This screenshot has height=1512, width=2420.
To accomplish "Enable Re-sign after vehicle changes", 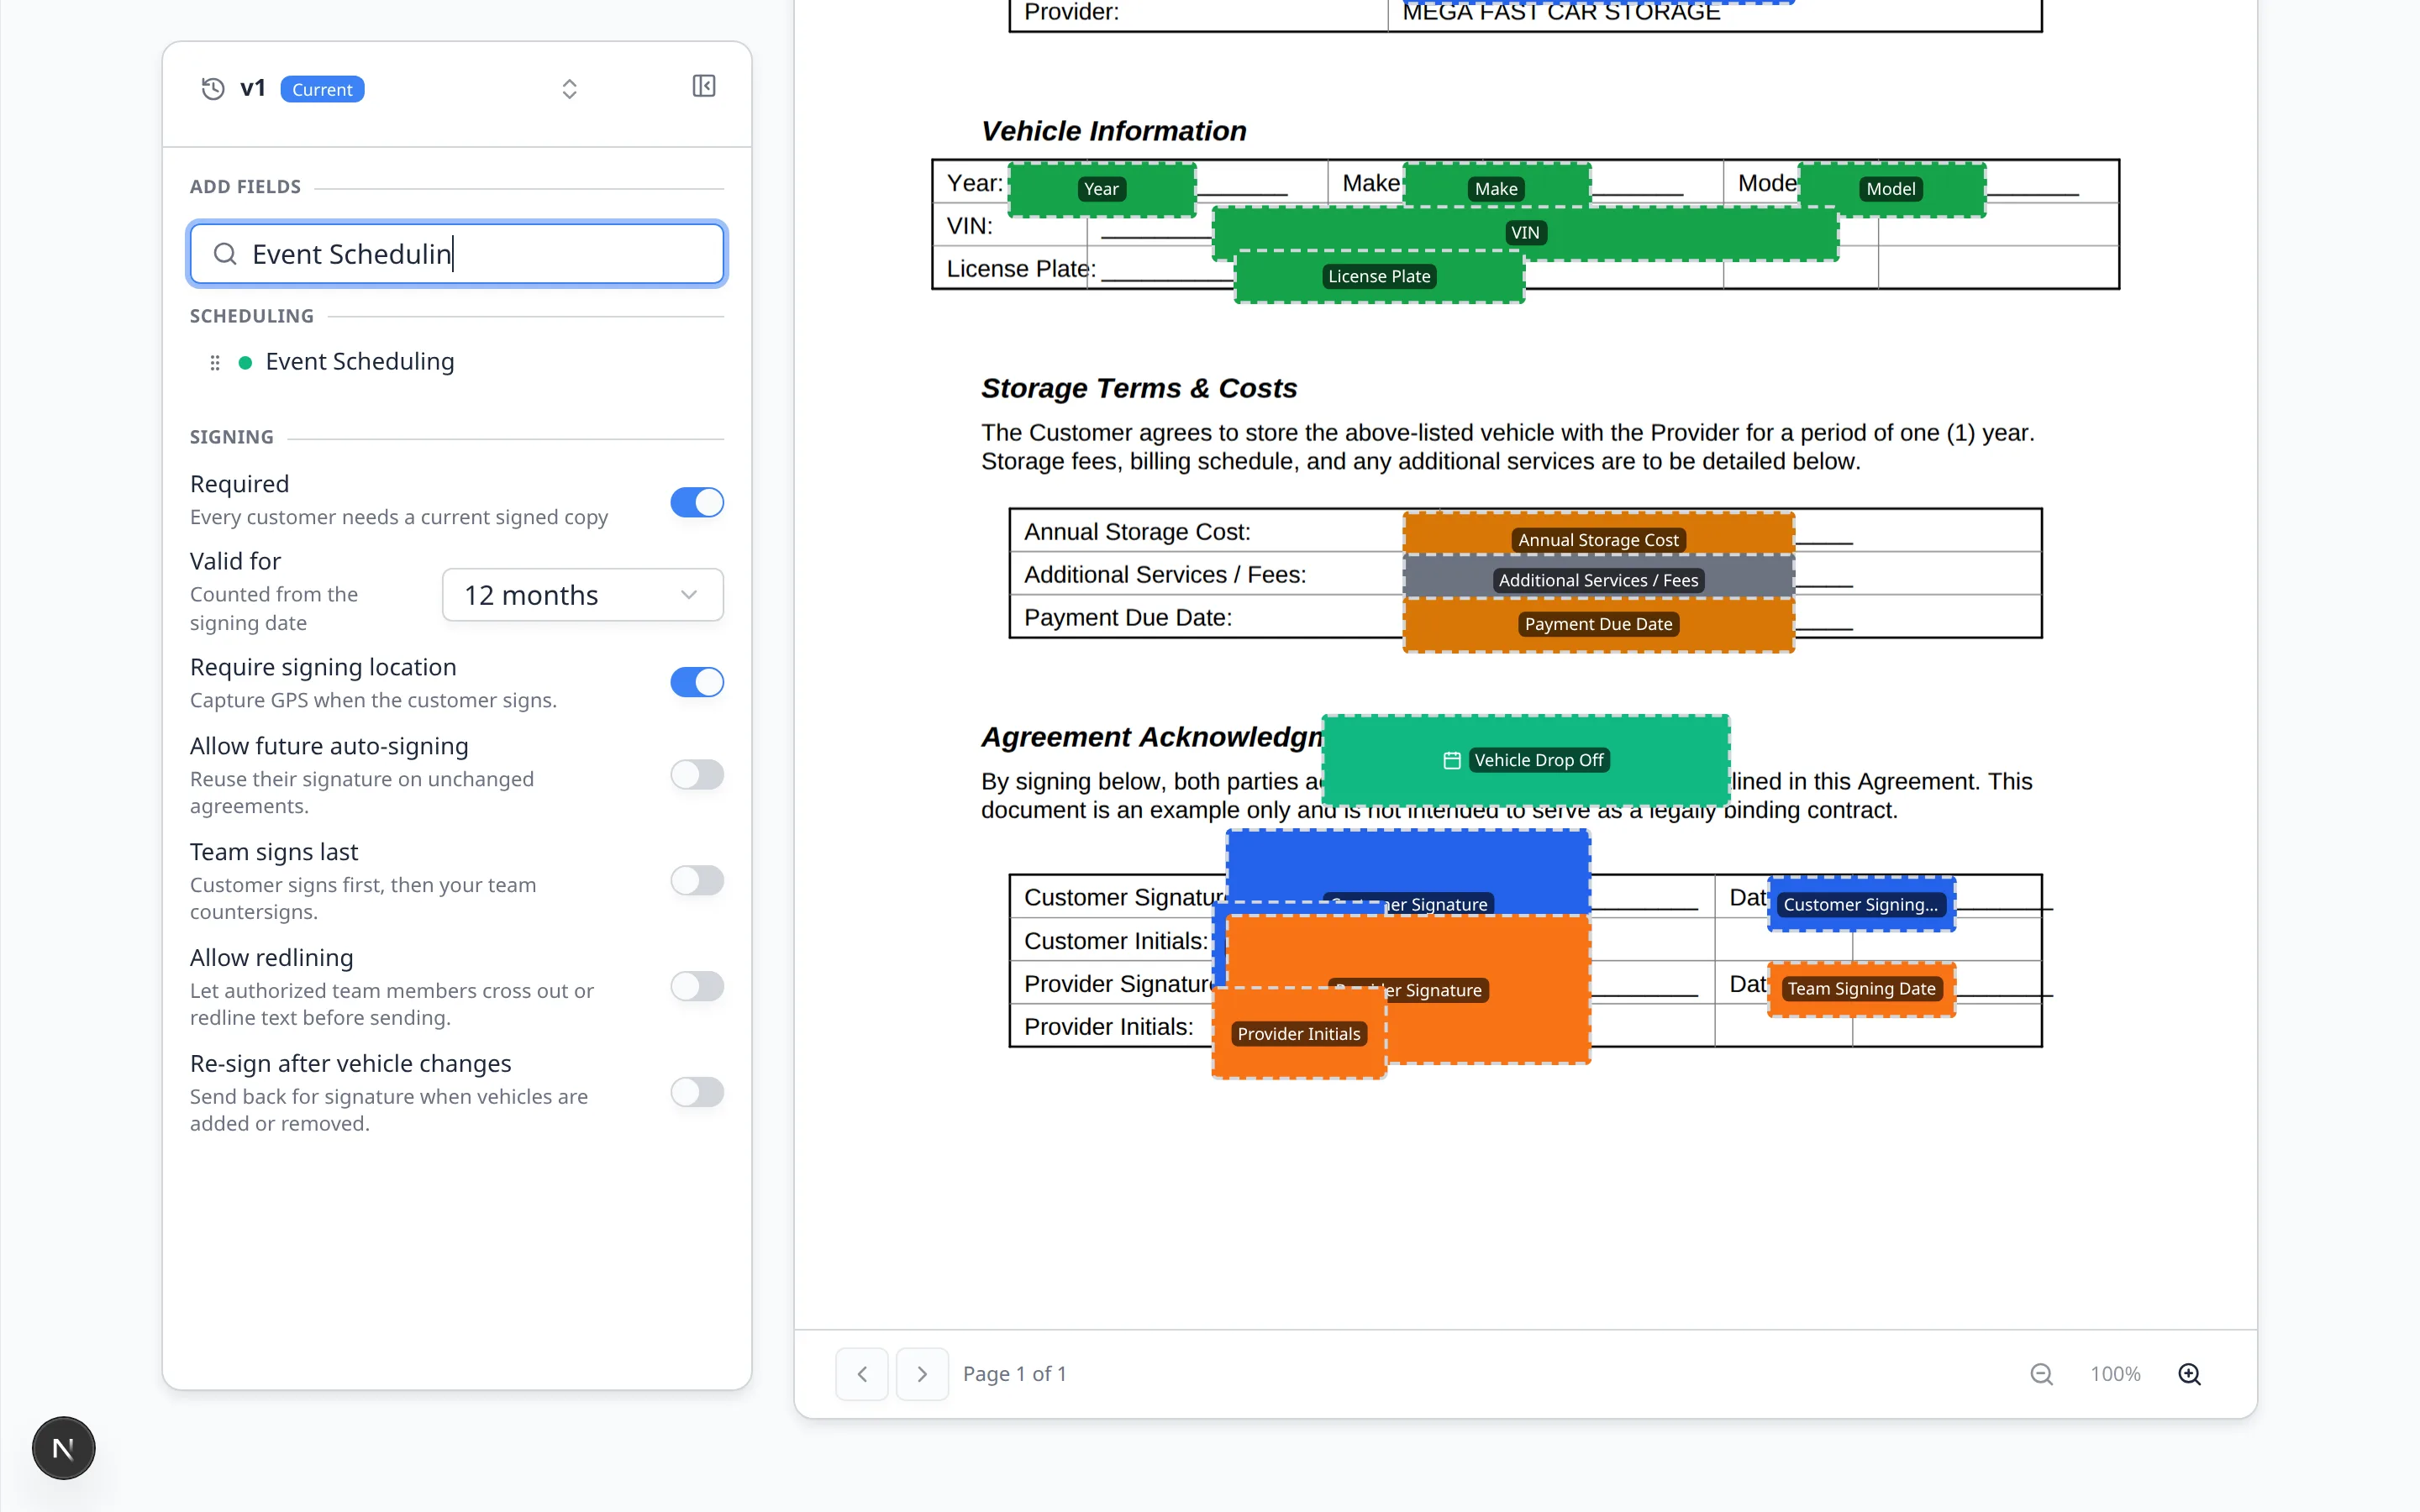I will pyautogui.click(x=697, y=1092).
